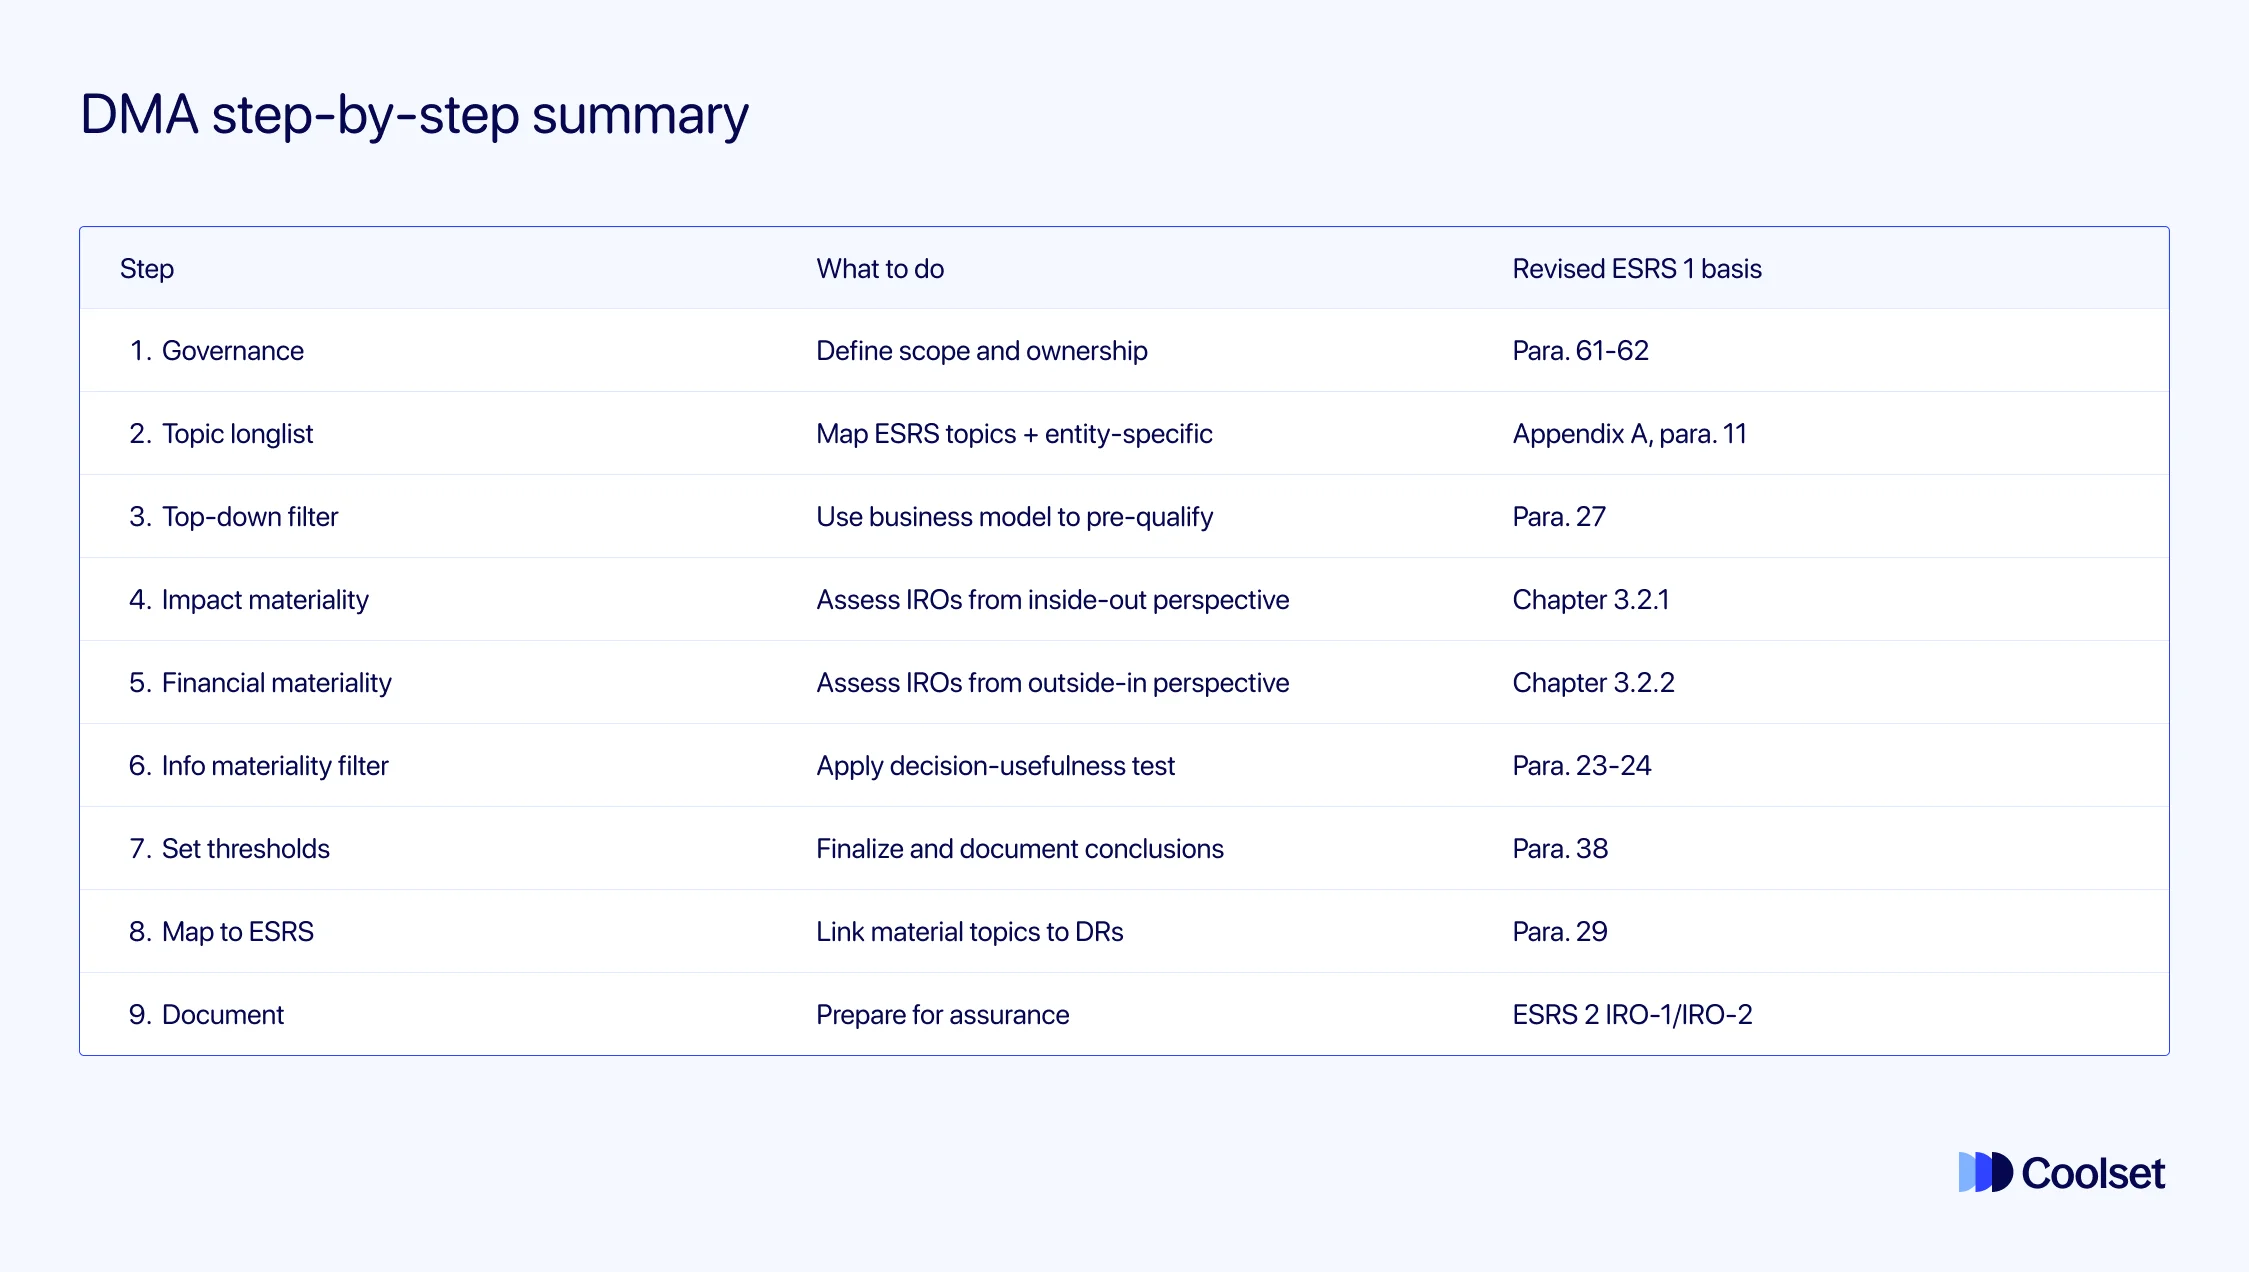
Task: Click the DMA step-by-step summary title
Action: pyautogui.click(x=414, y=115)
